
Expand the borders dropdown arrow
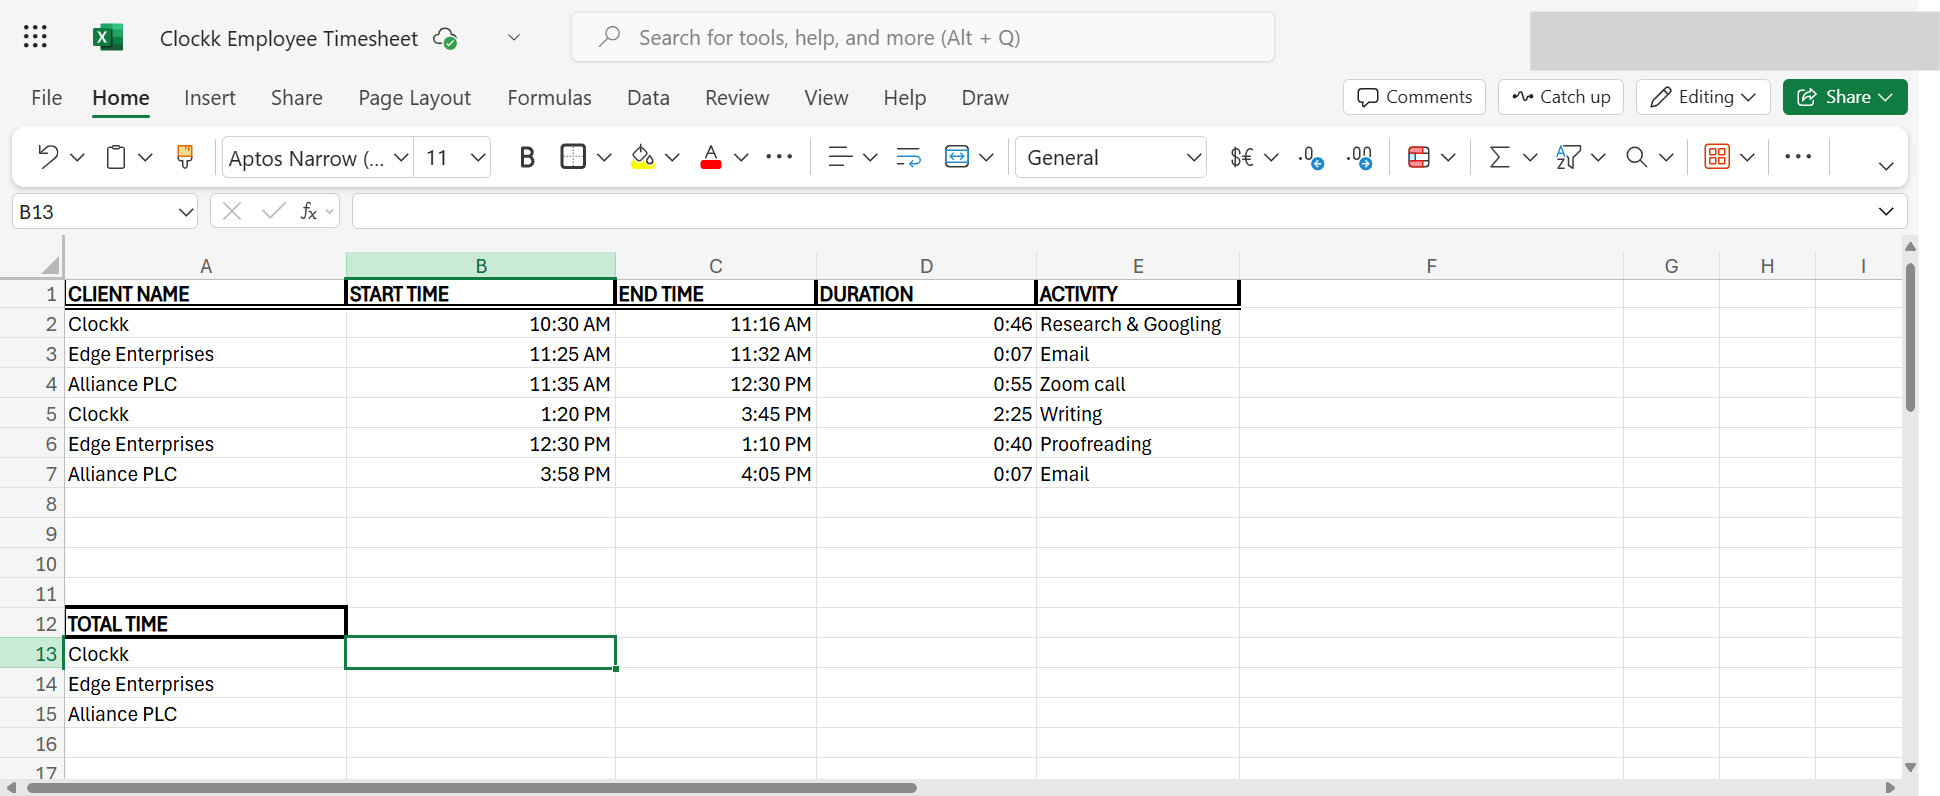tap(604, 157)
